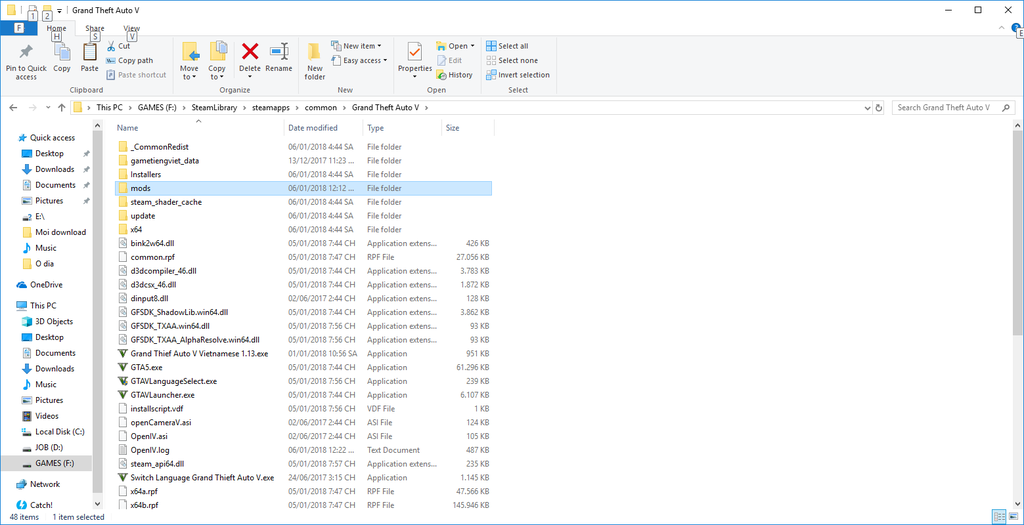Open the File tab
Viewport: 1024px width, 525px height.
coord(19,28)
